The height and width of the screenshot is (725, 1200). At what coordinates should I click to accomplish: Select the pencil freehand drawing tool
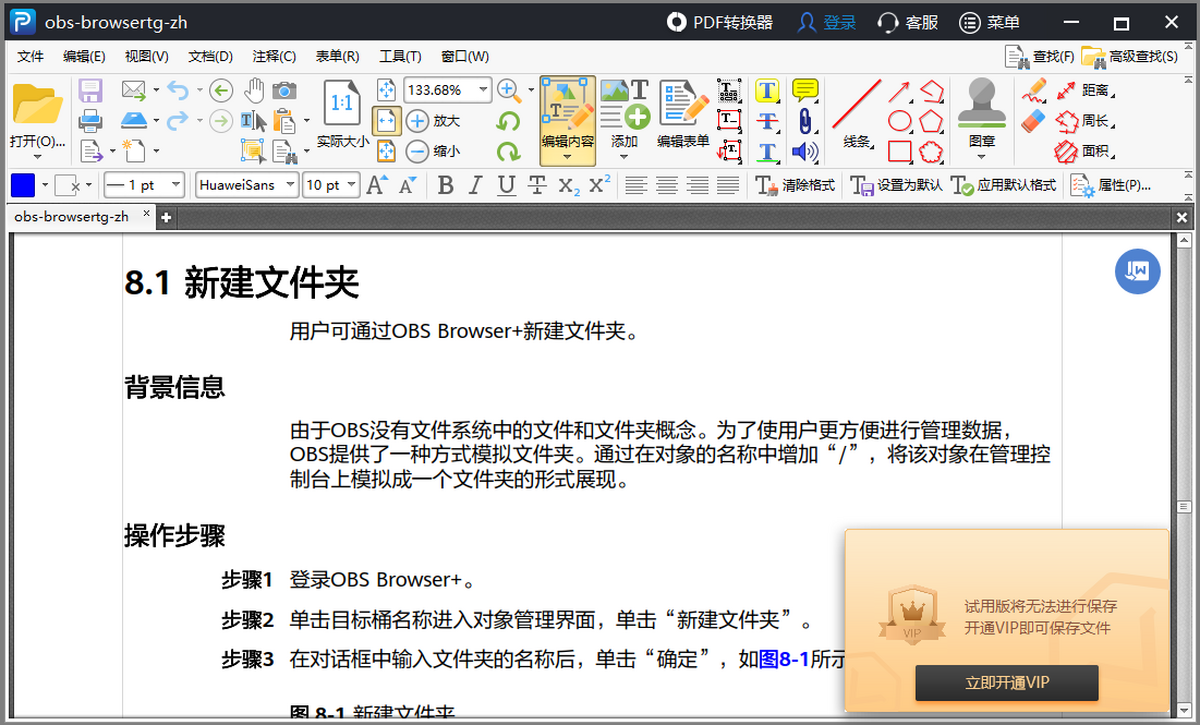[x=1033, y=91]
